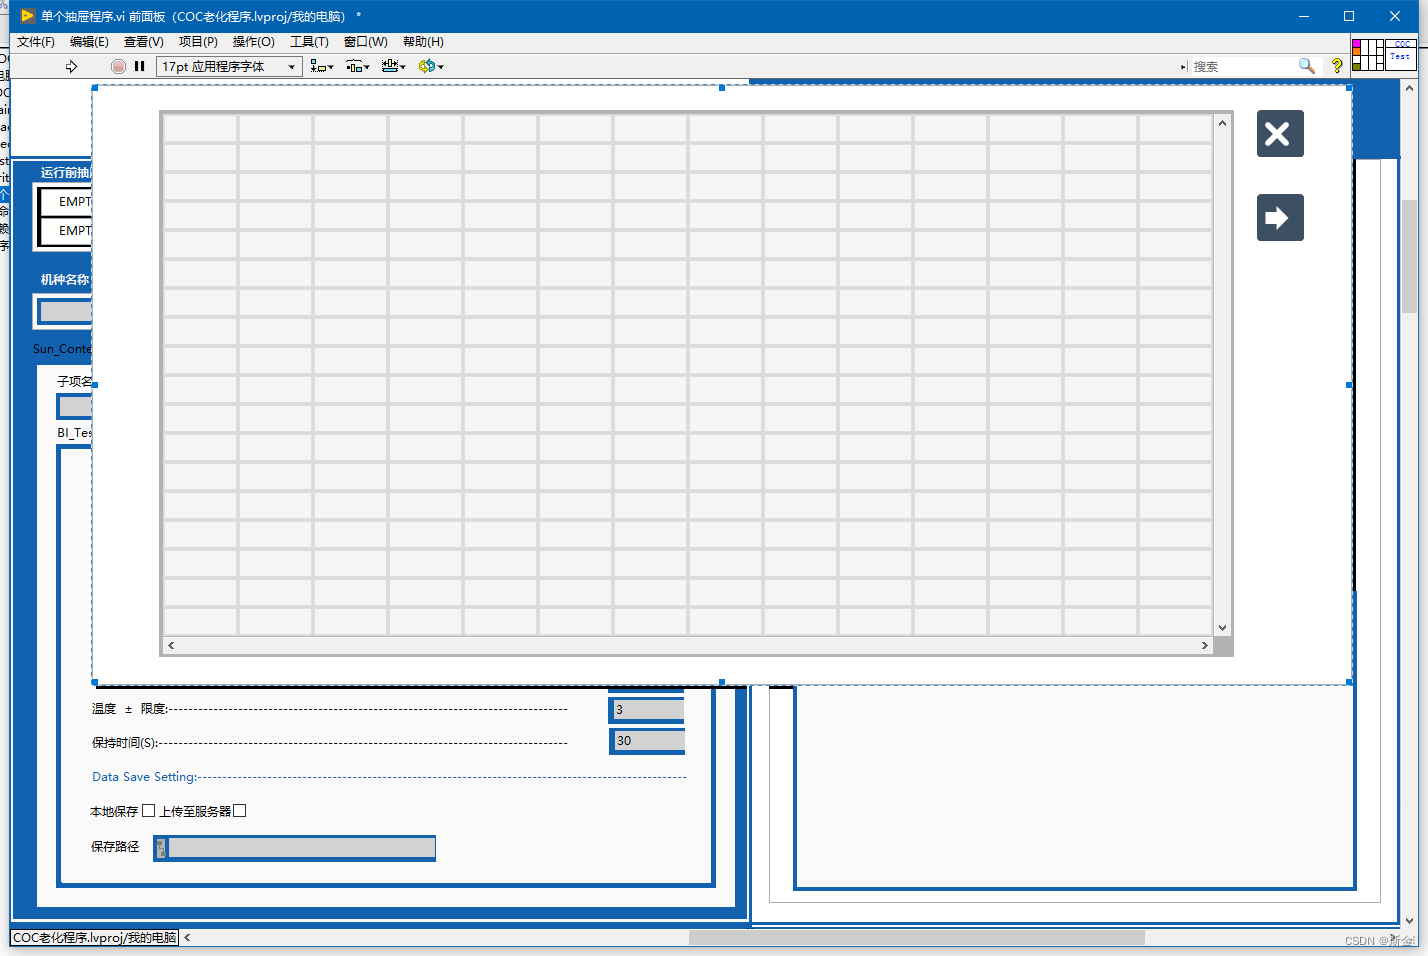Image resolution: width=1428 pixels, height=956 pixels.
Task: Click the table's scroll left arrow
Action: [x=171, y=645]
